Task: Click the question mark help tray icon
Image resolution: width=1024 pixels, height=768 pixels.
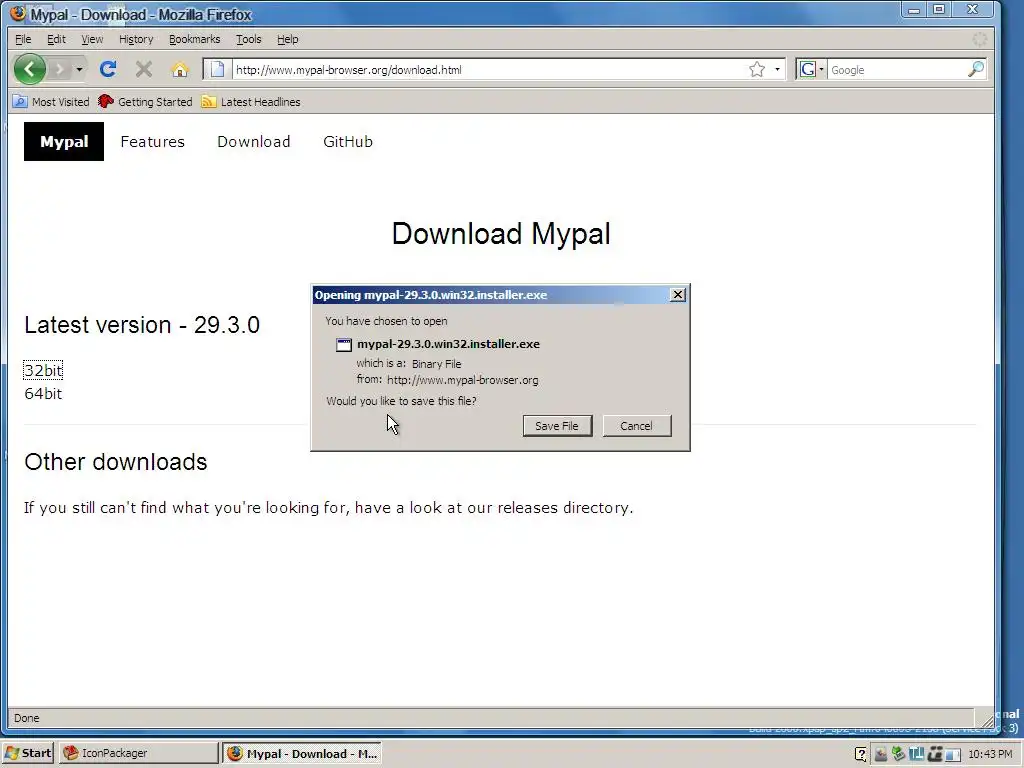Action: click(x=861, y=754)
